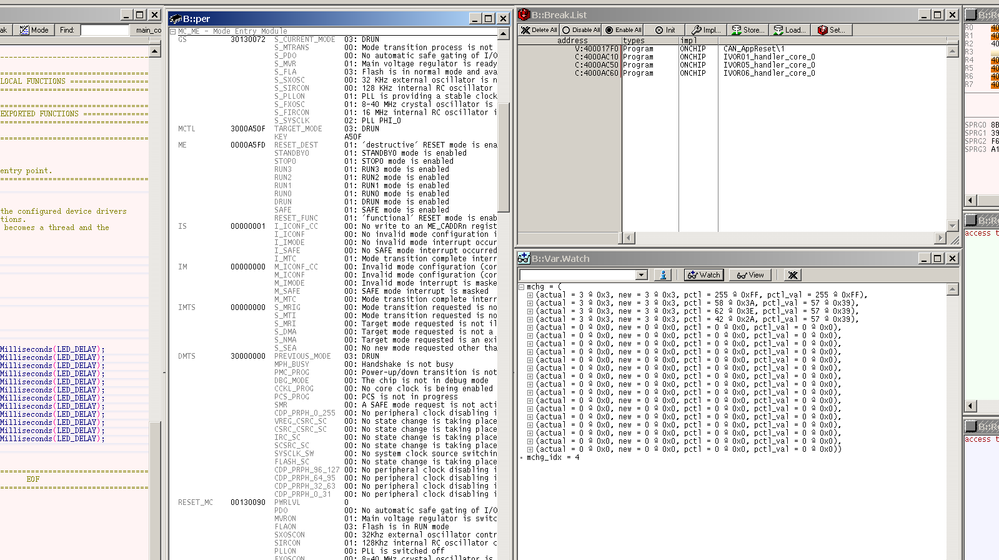Click the TARGET_MODE field in B::per
This screenshot has height=560, width=999.
pyautogui.click(x=298, y=129)
